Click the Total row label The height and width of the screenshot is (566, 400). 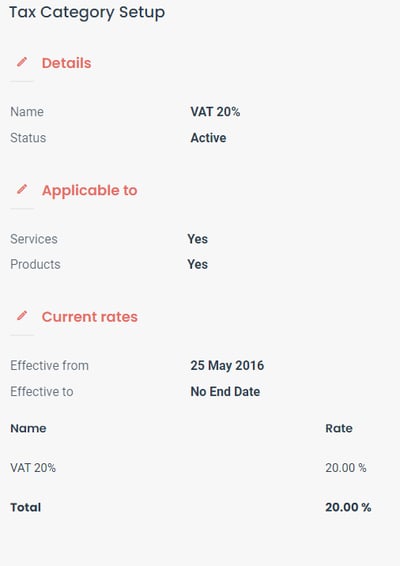26,508
